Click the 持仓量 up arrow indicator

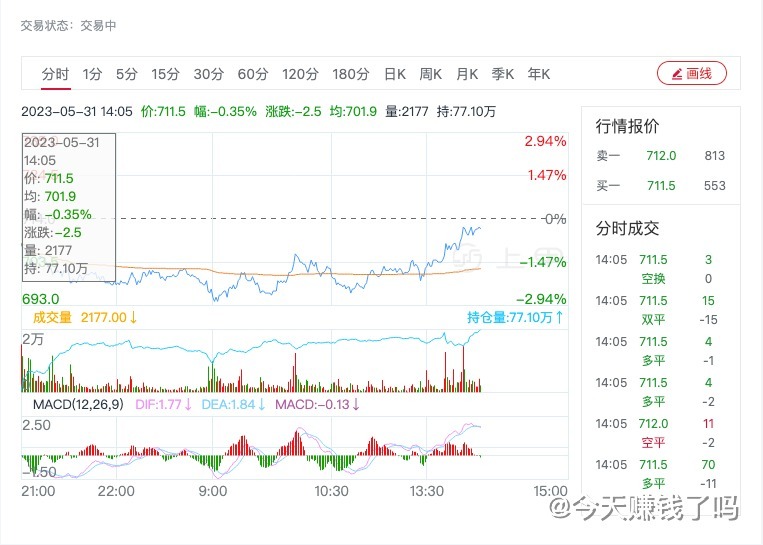pos(559,317)
